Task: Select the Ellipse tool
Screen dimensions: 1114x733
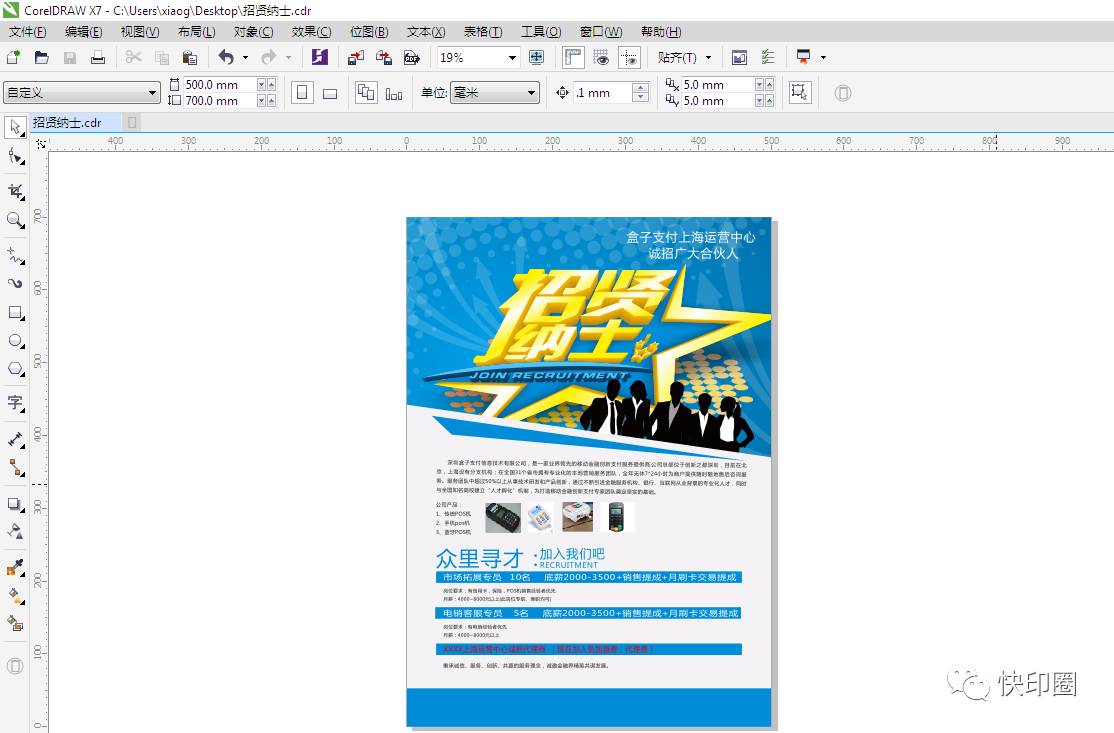Action: (x=15, y=341)
